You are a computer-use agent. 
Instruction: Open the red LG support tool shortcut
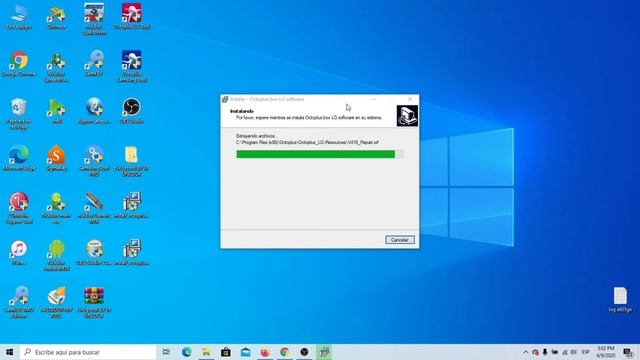click(x=19, y=208)
